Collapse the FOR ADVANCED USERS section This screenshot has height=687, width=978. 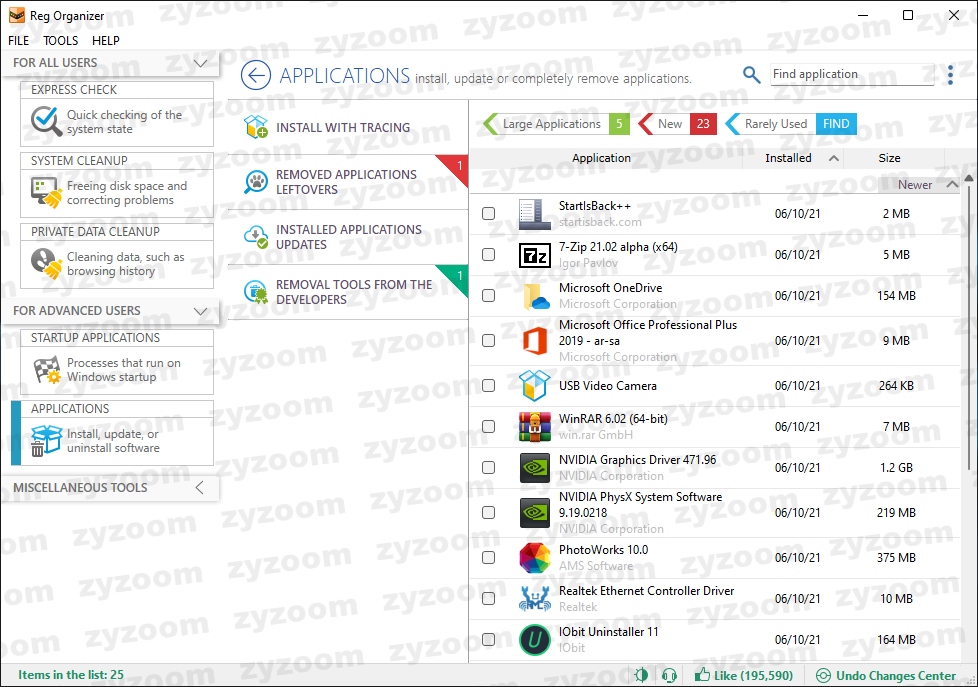point(200,311)
